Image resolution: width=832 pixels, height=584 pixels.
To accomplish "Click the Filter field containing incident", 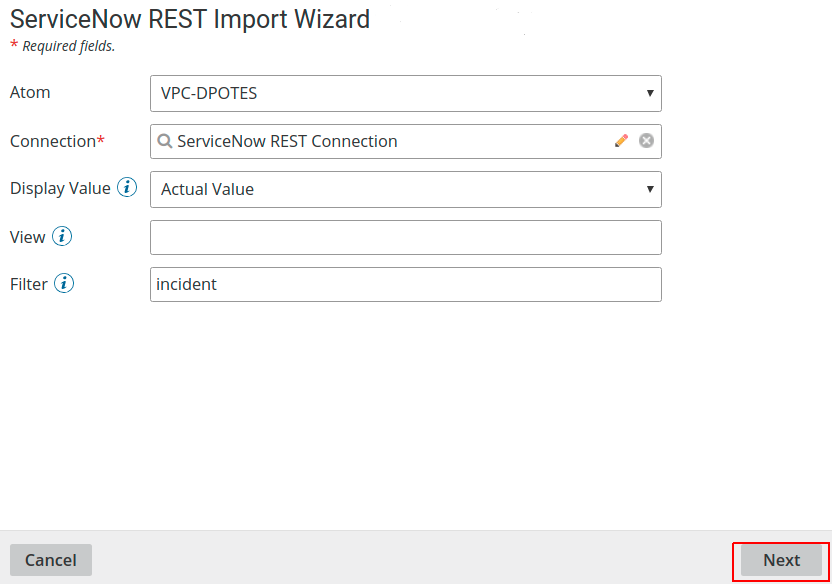I will 406,284.
